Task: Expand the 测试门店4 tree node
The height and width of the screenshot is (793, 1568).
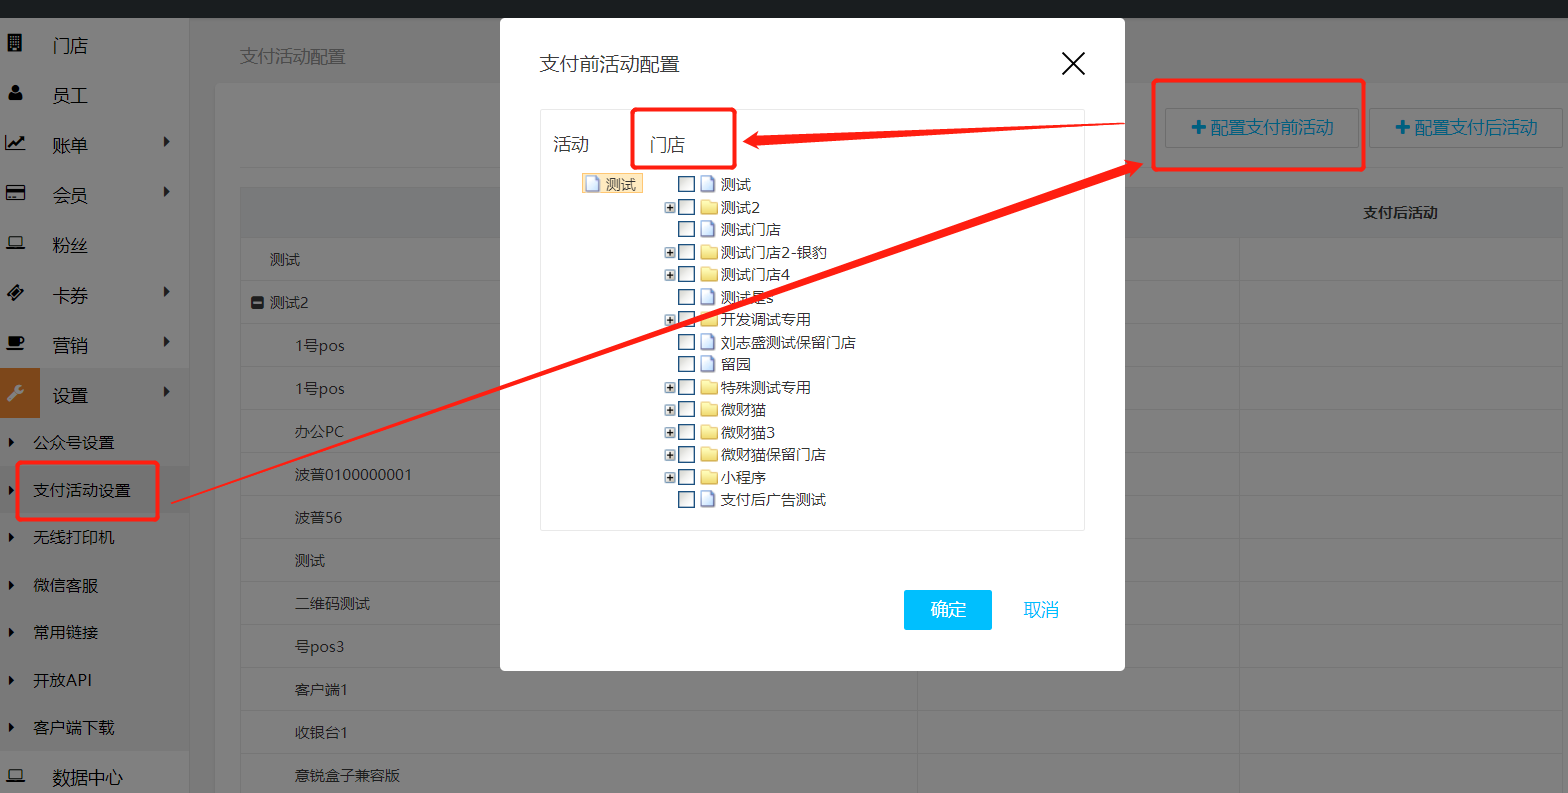Action: pos(670,275)
